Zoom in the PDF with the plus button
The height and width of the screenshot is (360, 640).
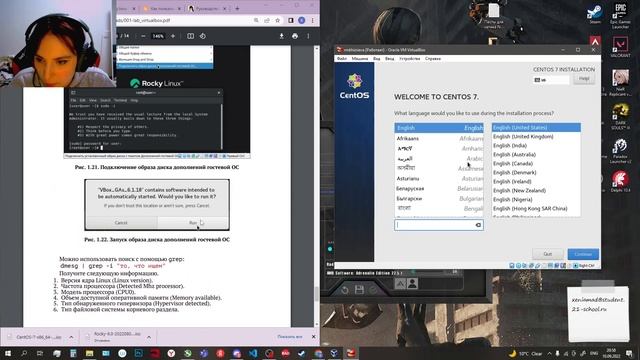(173, 36)
